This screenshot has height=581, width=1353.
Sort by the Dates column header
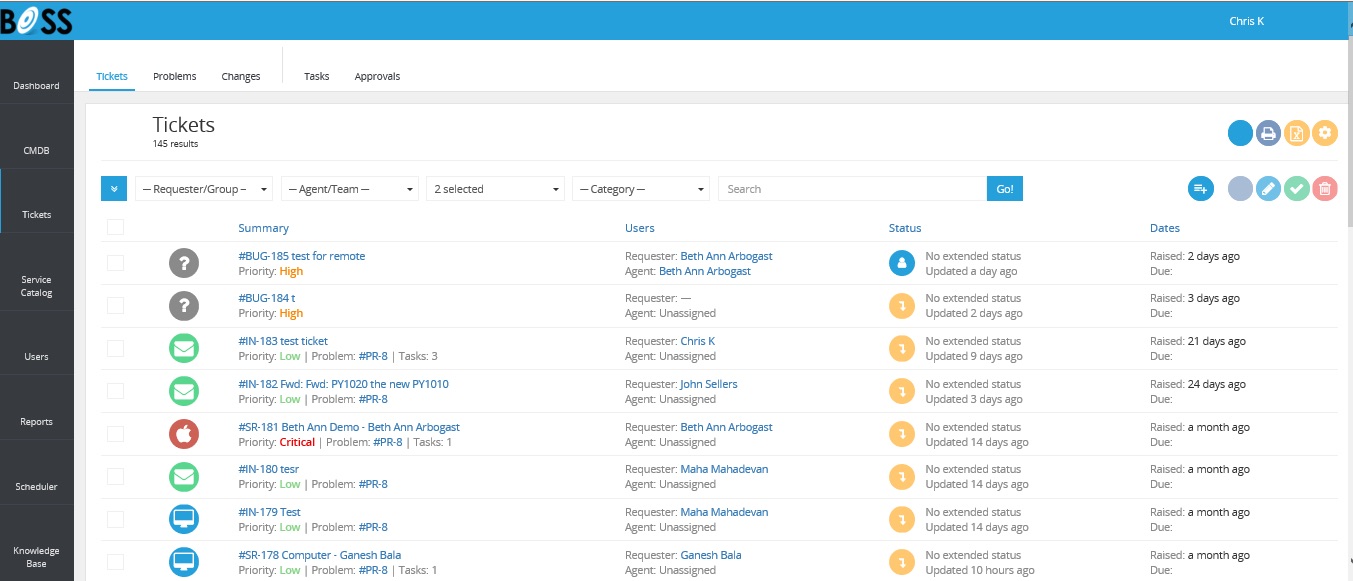coord(1165,228)
